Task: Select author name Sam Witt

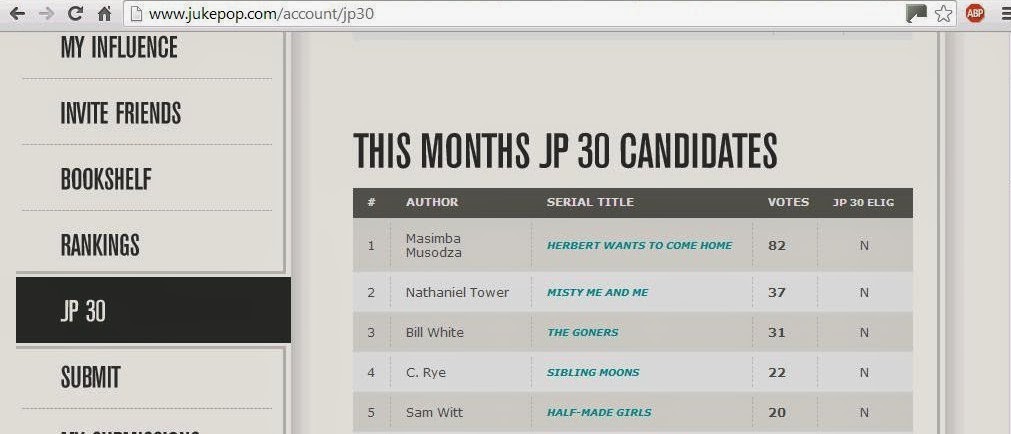Action: click(x=434, y=412)
